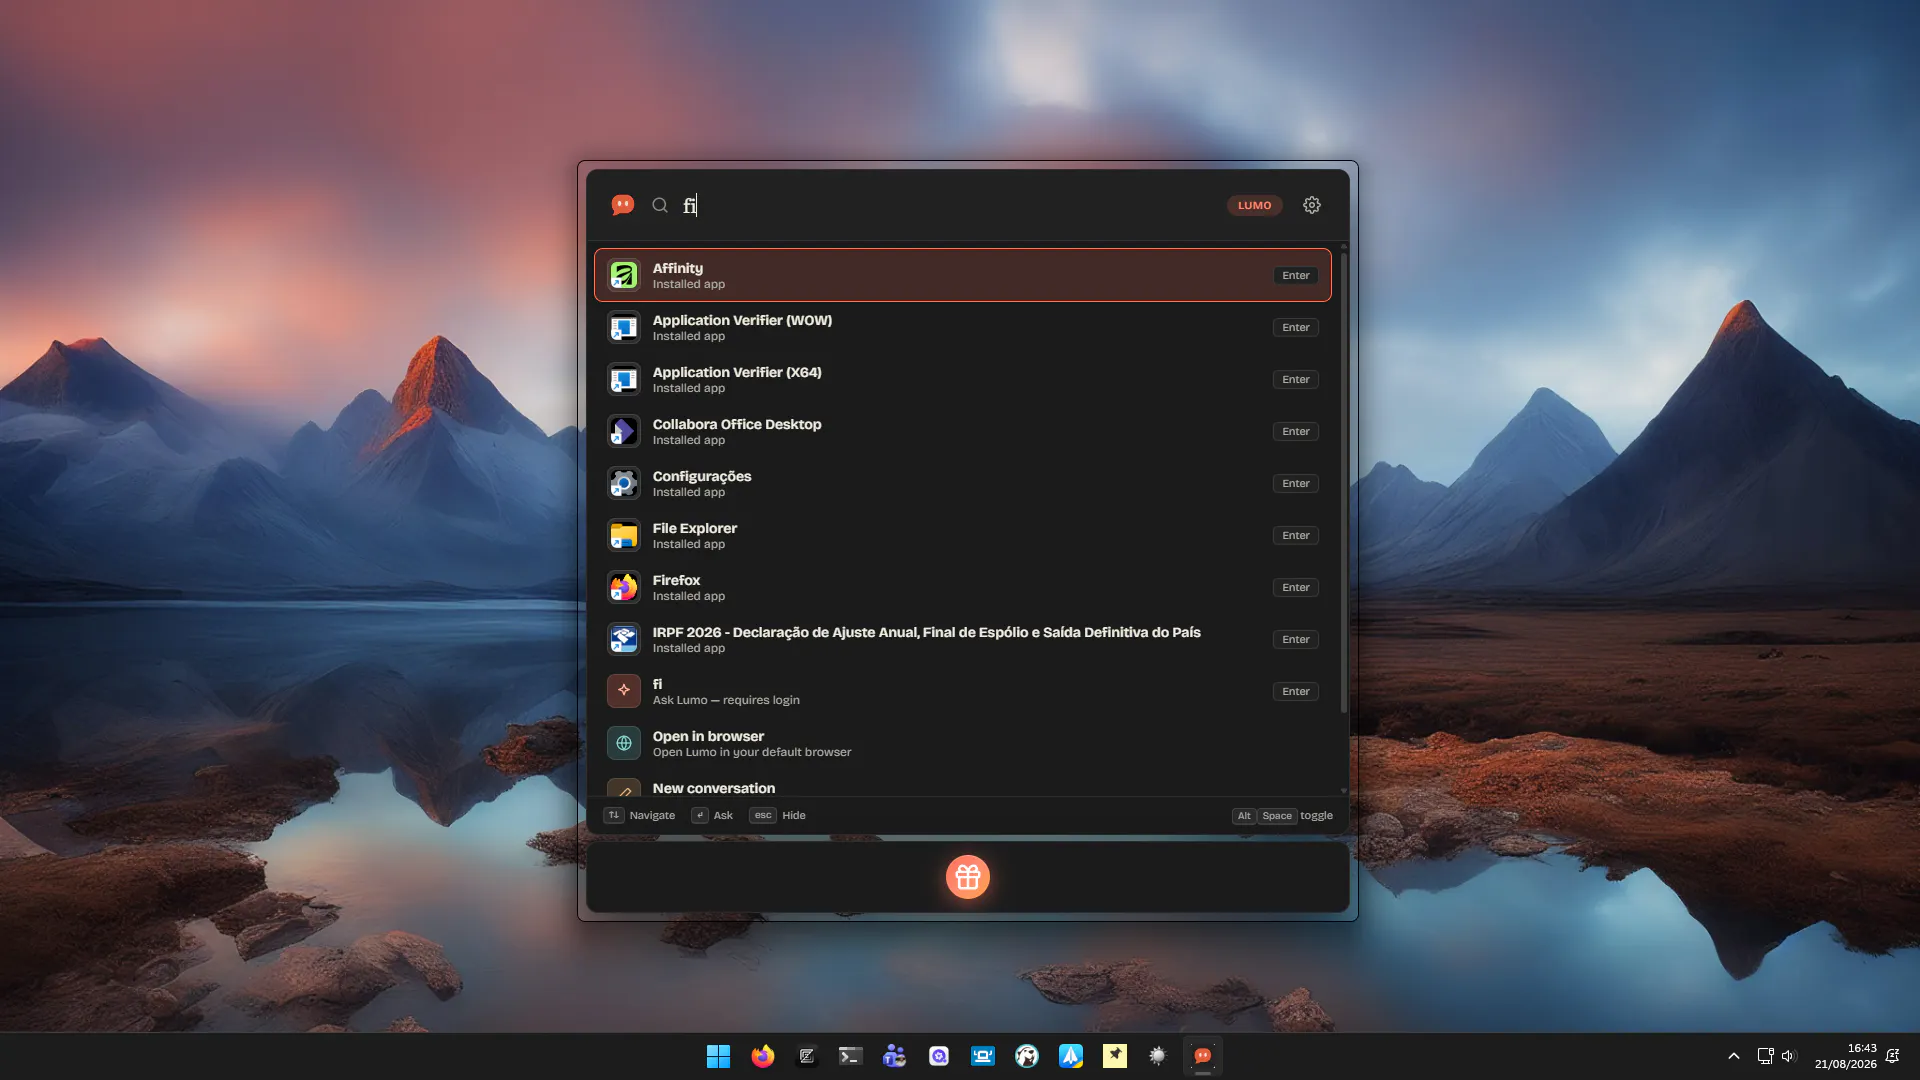Launch Collabora Office Desktop from its icon
The width and height of the screenshot is (1920, 1080).
624,431
